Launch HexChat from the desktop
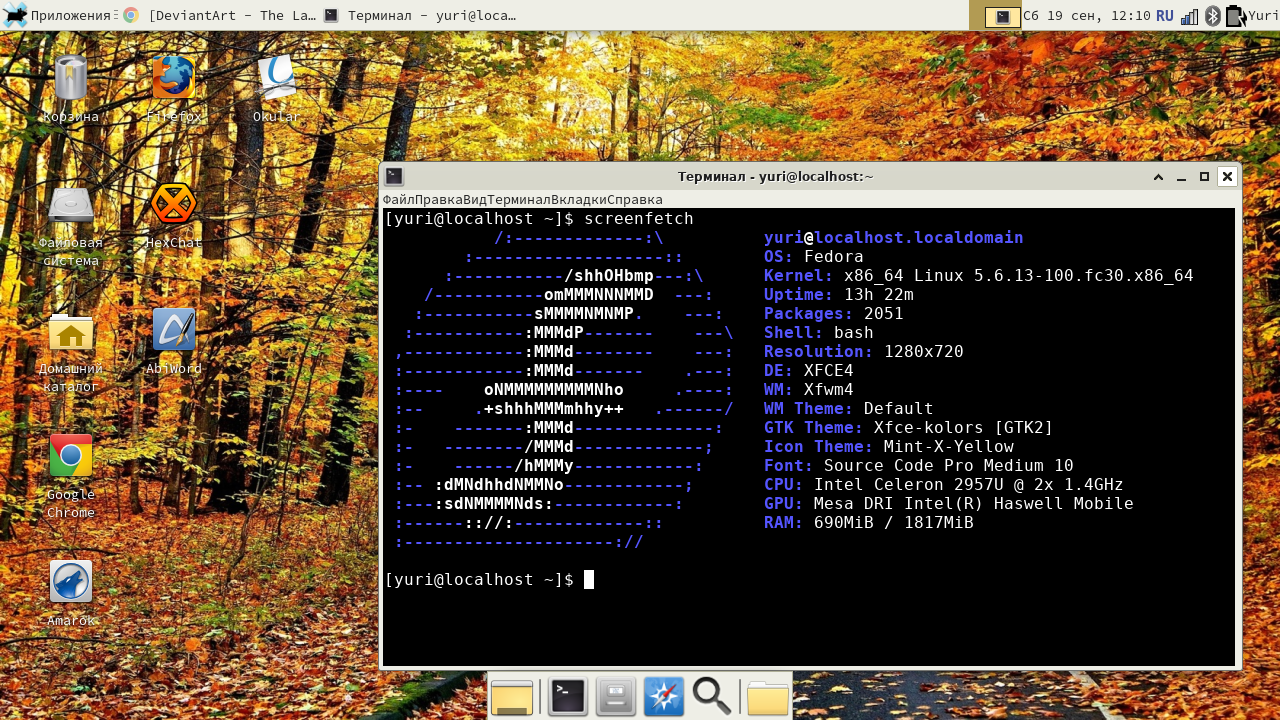Image resolution: width=1280 pixels, height=720 pixels. 173,204
